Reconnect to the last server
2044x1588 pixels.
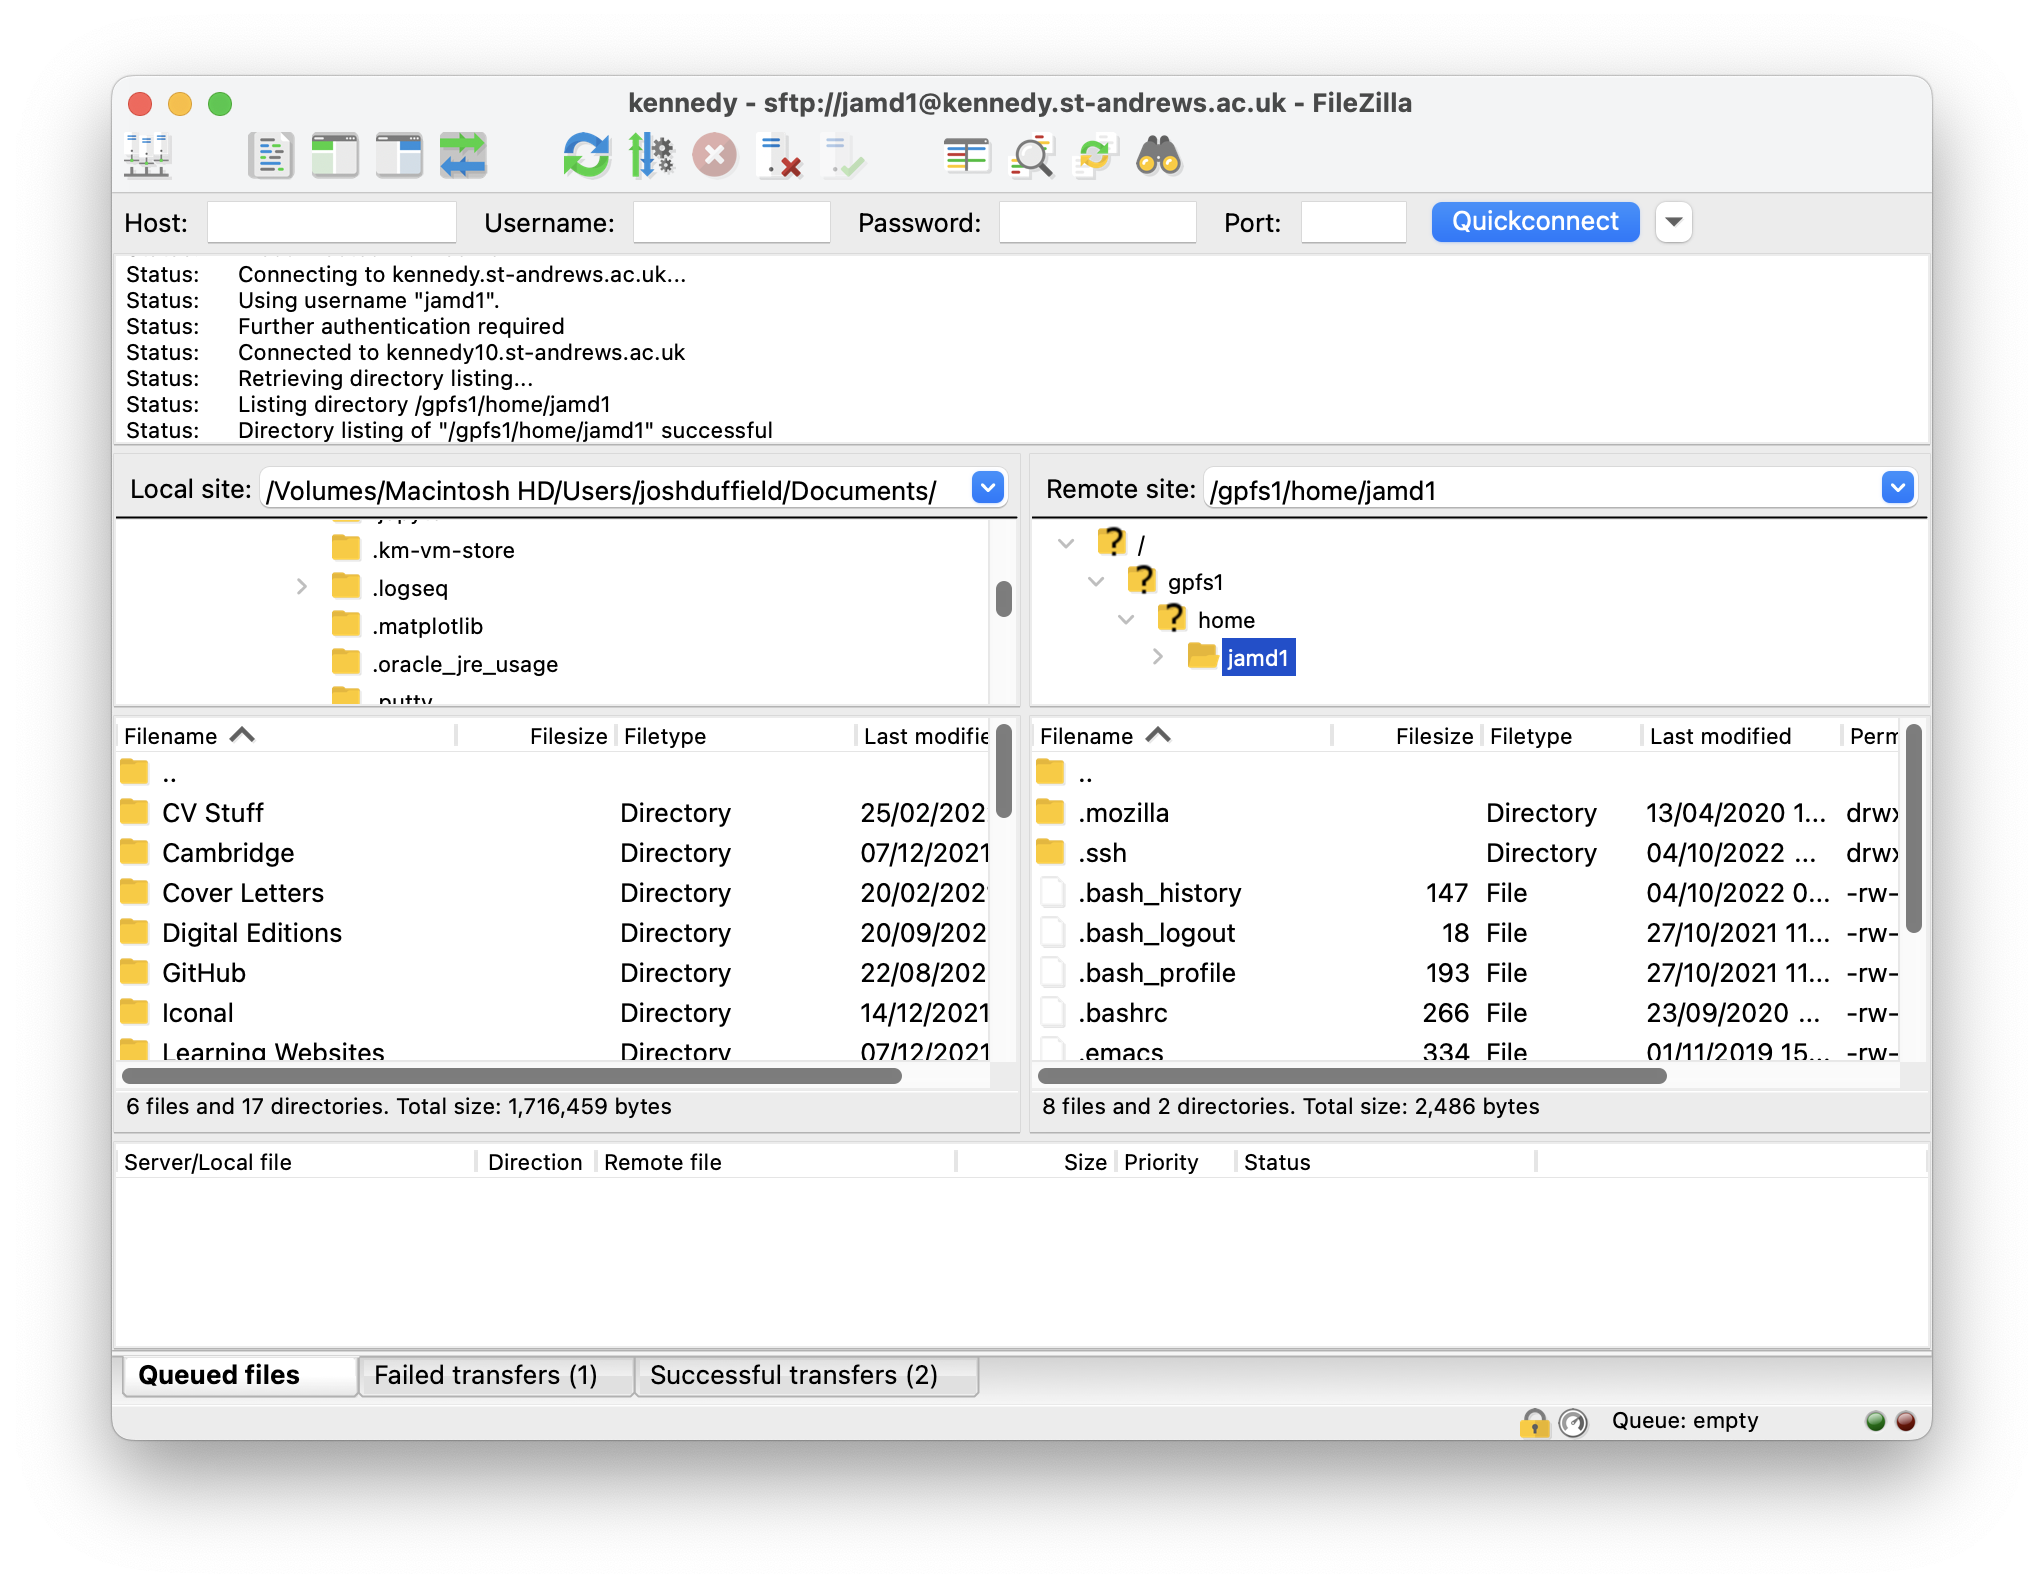coord(843,157)
